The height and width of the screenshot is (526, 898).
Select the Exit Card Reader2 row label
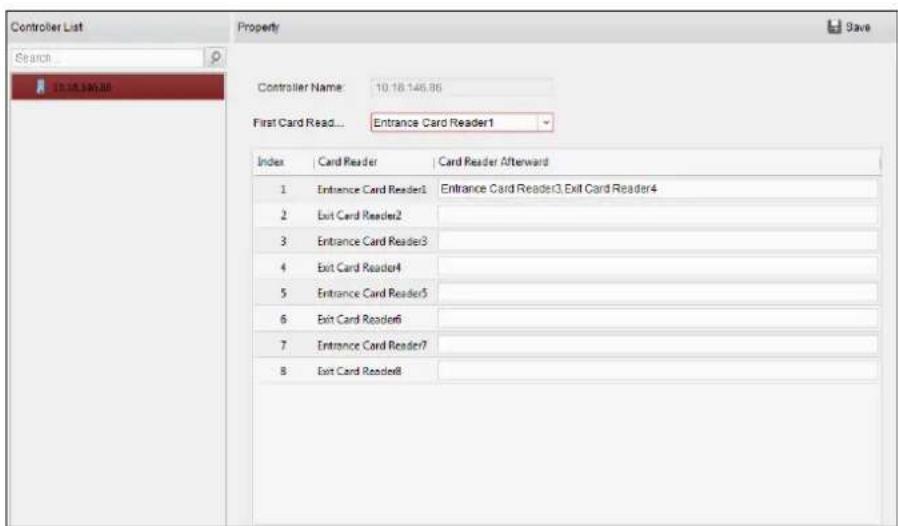tap(360, 215)
